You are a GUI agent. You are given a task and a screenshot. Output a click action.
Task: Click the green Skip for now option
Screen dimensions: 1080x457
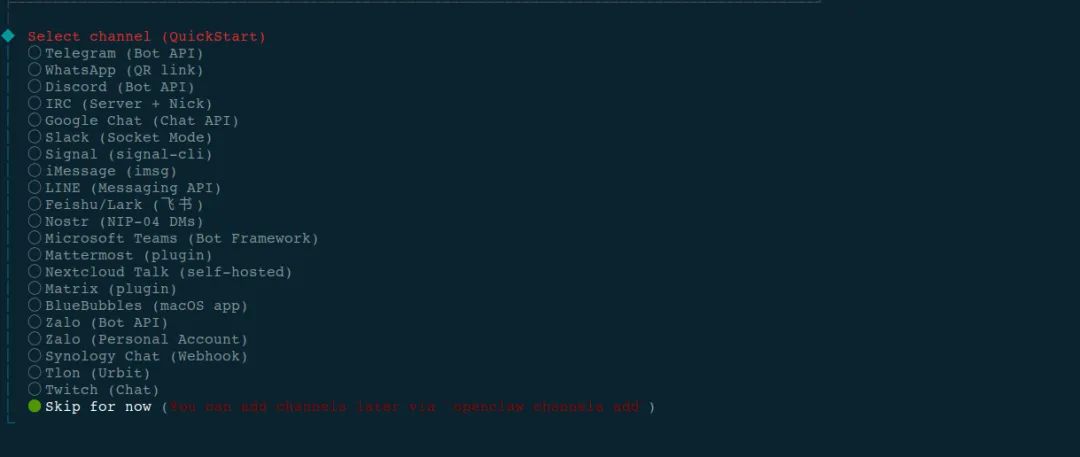click(x=90, y=407)
